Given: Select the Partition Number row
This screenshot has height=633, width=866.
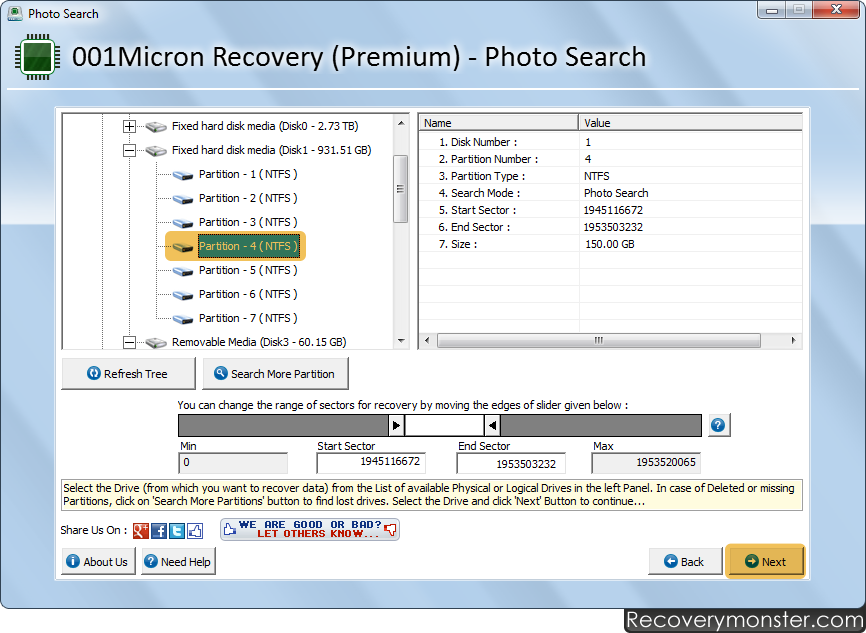Looking at the screenshot, I should 610,159.
